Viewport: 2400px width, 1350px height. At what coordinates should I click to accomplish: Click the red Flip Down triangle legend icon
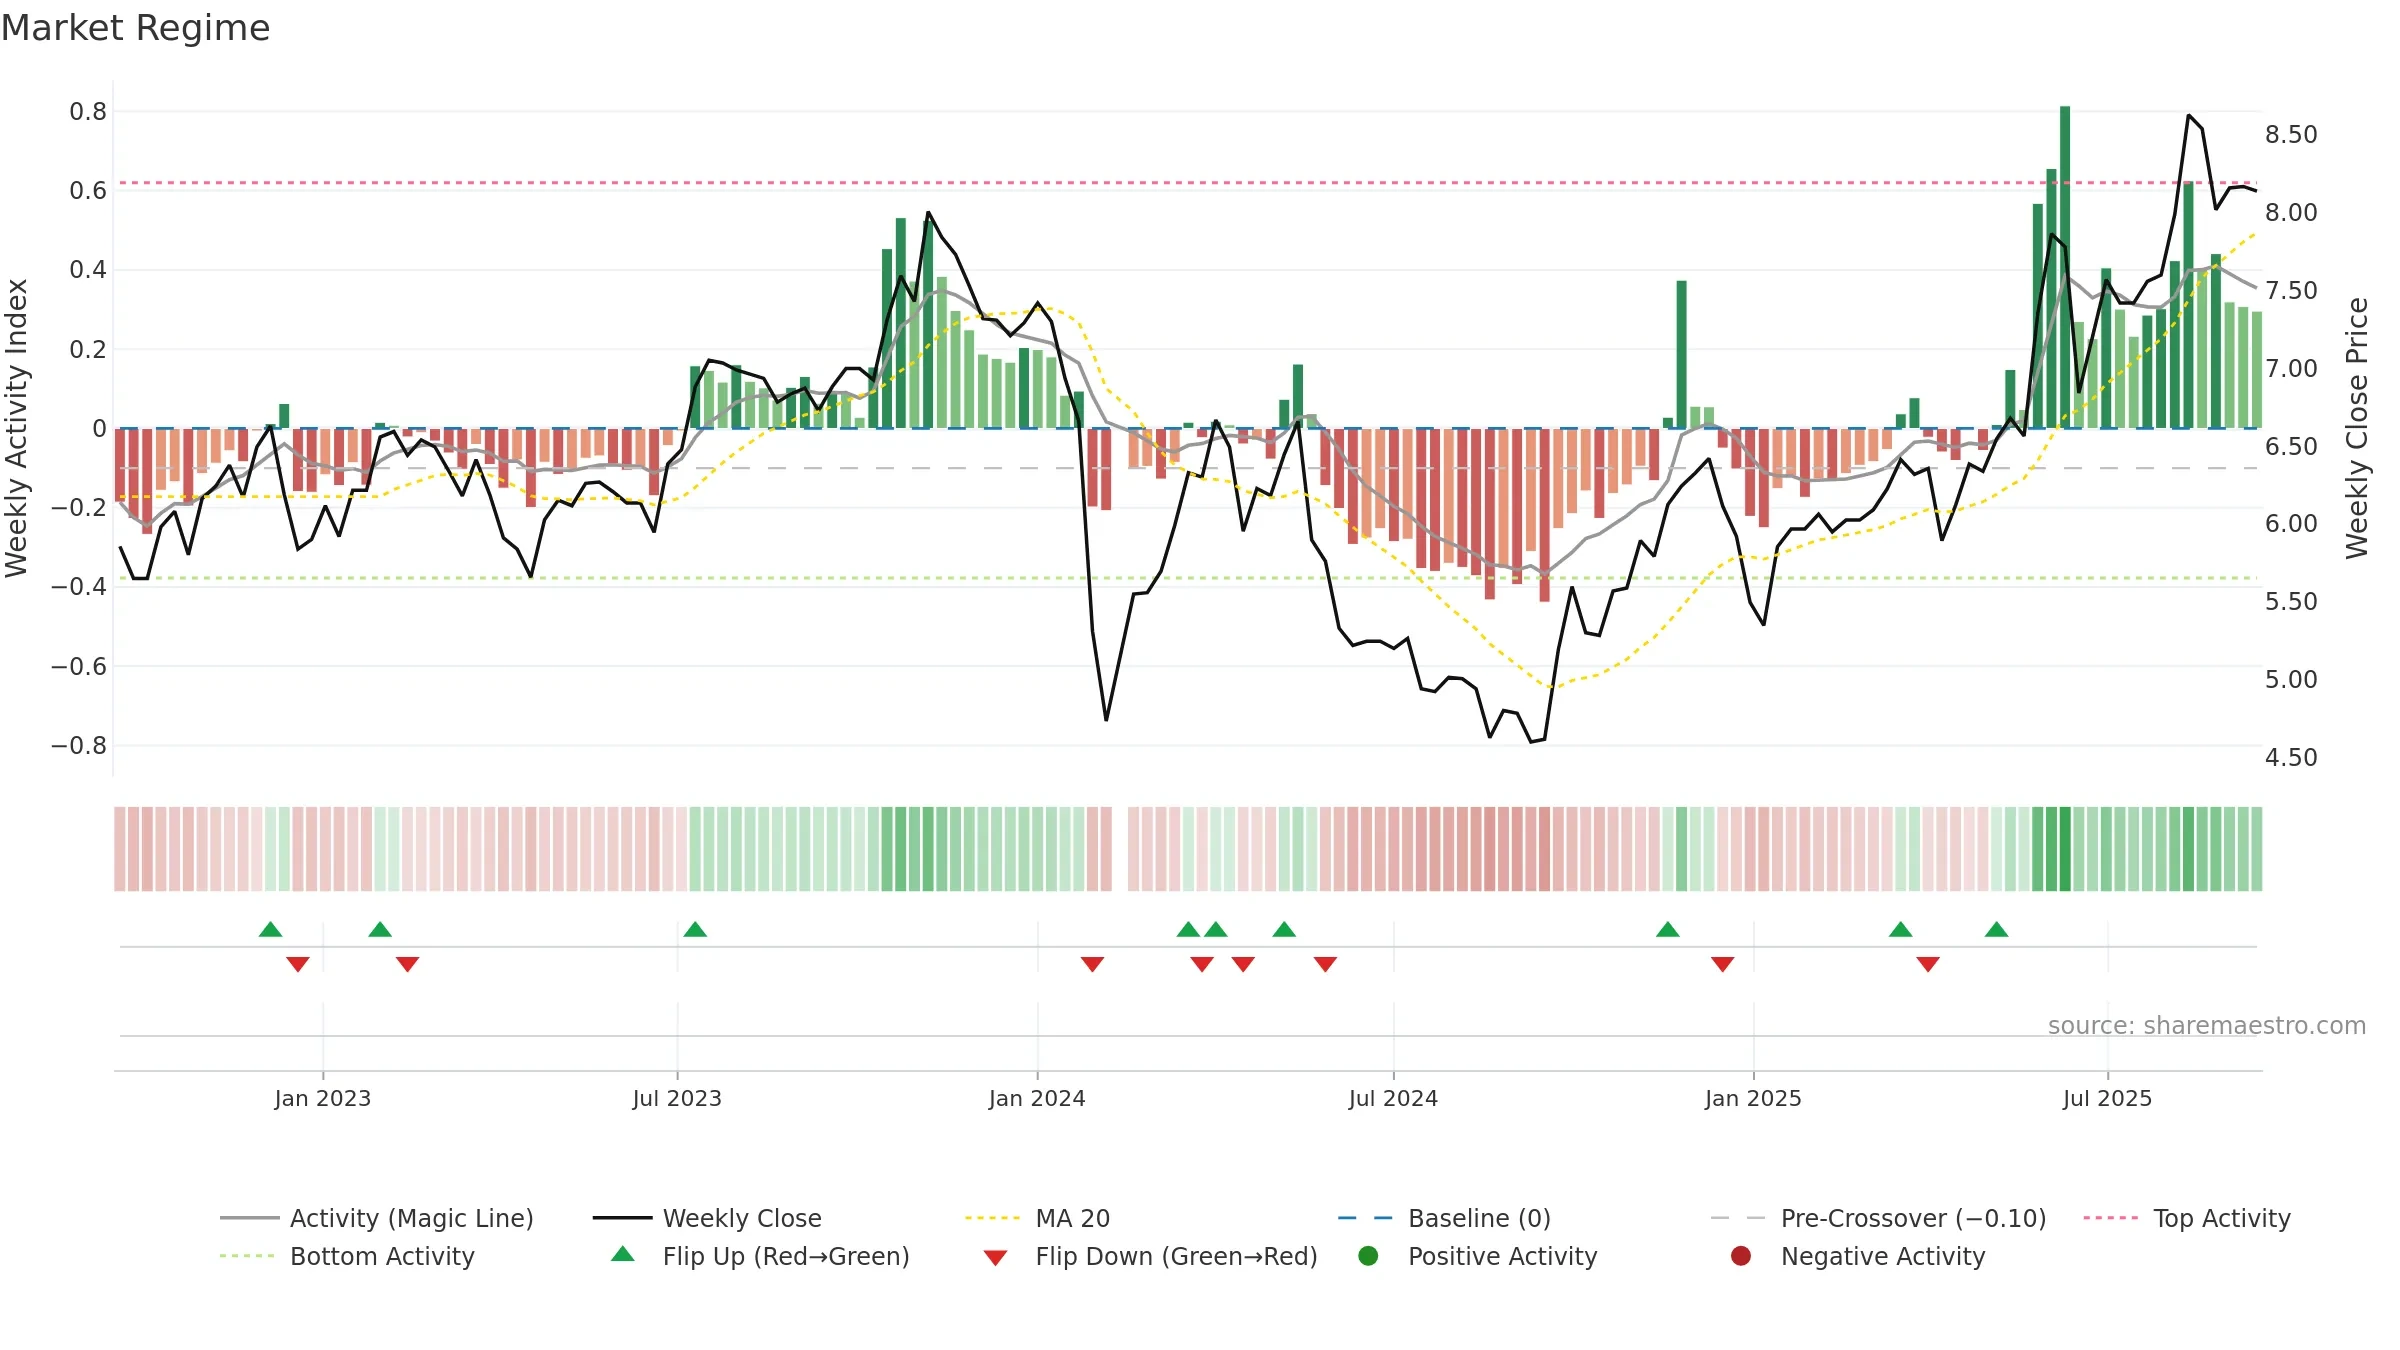click(x=995, y=1258)
